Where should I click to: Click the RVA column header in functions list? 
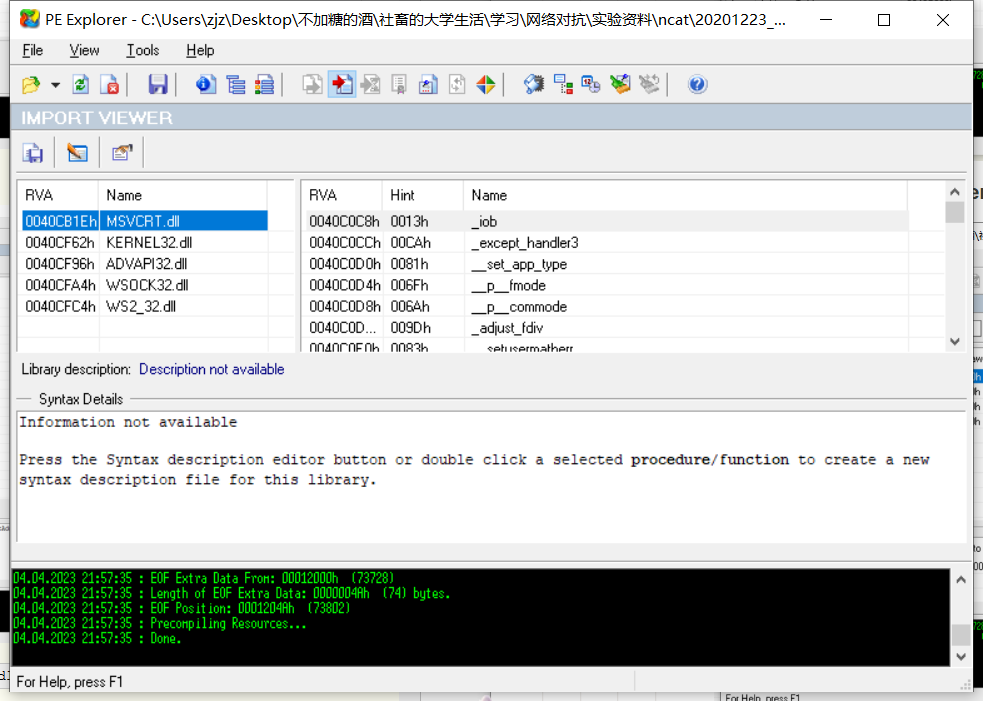[x=344, y=195]
